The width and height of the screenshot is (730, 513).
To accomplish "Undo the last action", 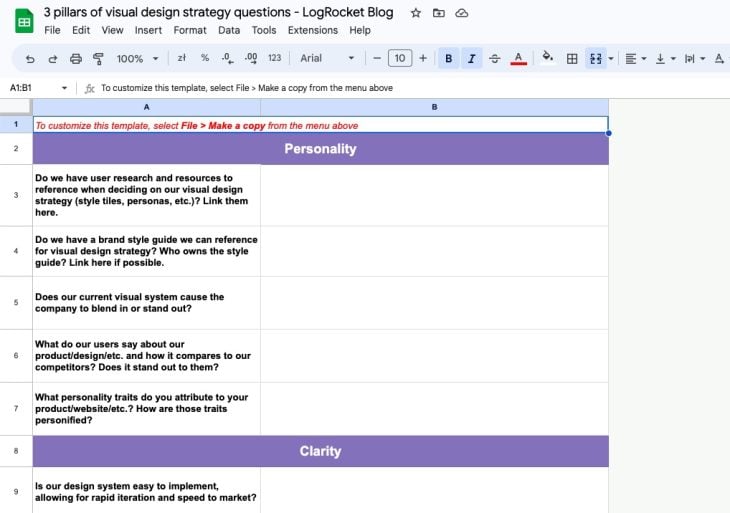I will pos(30,59).
